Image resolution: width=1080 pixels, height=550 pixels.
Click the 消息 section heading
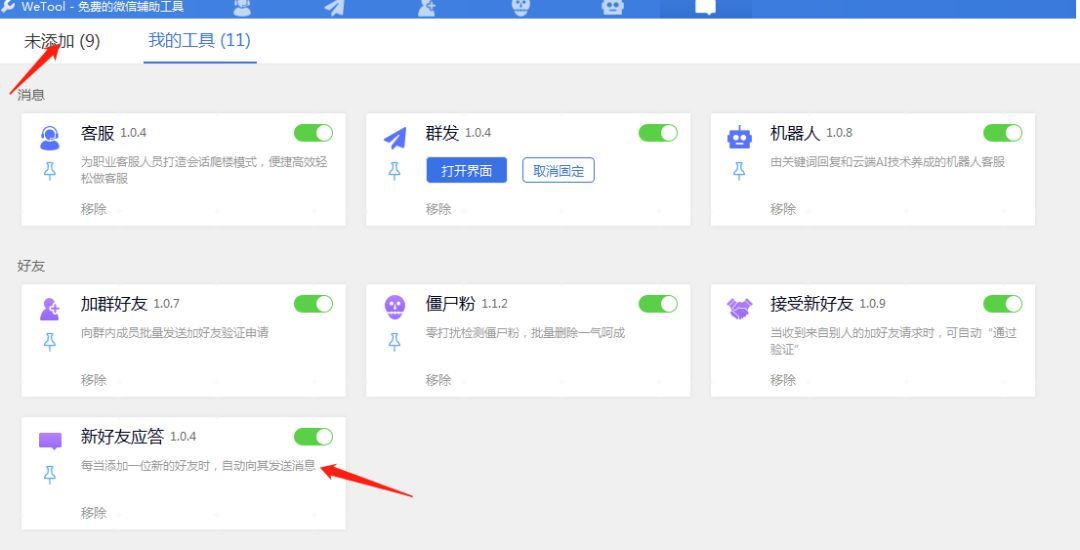pos(31,95)
